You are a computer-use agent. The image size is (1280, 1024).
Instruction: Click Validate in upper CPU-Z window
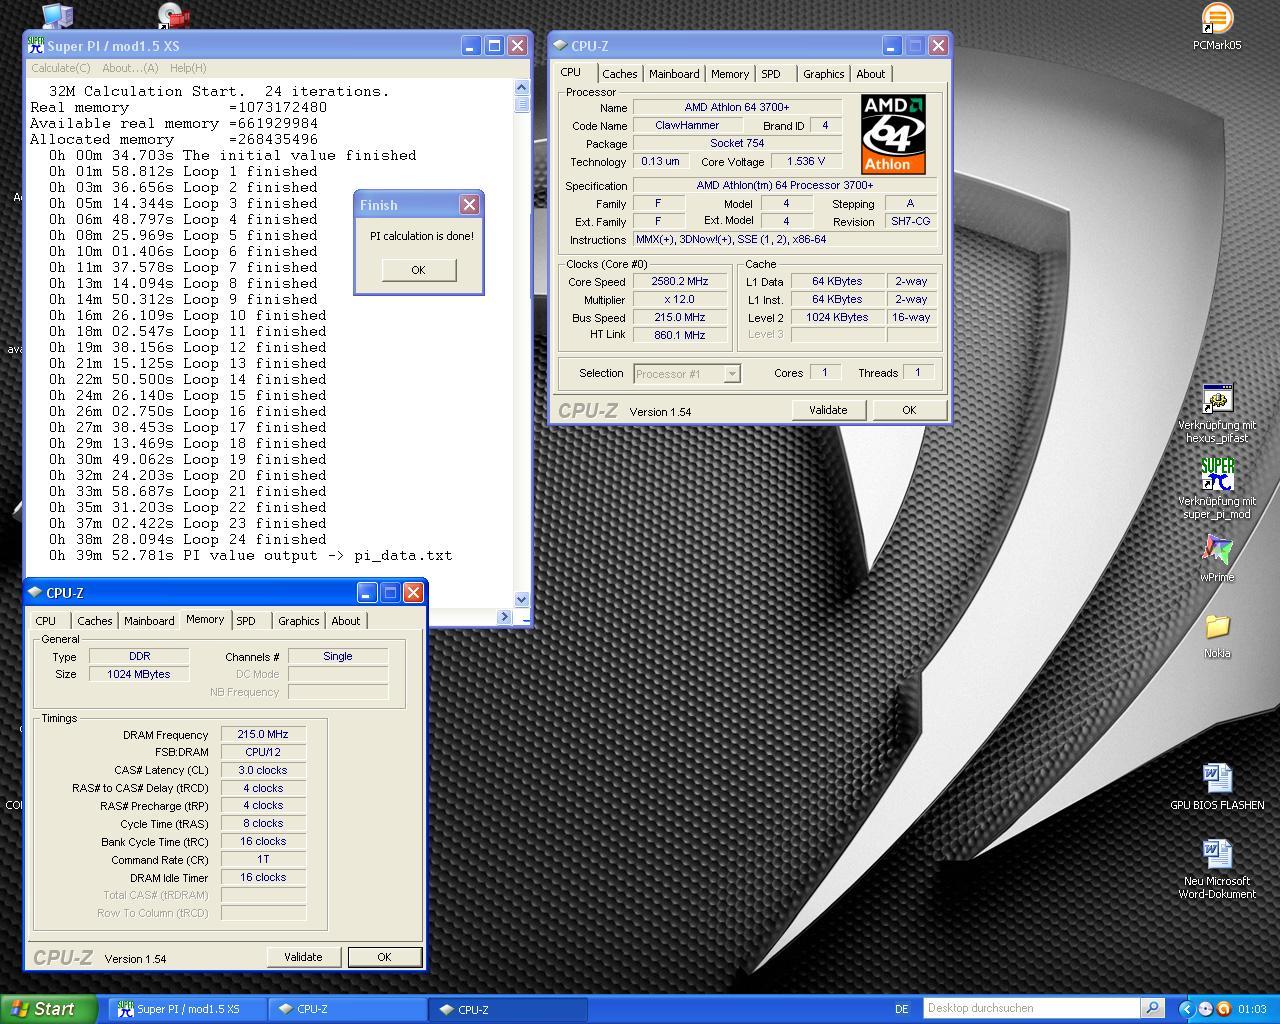coord(828,410)
